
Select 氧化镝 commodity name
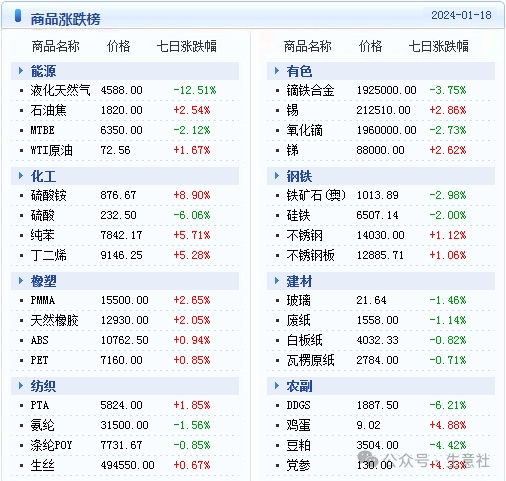click(304, 130)
